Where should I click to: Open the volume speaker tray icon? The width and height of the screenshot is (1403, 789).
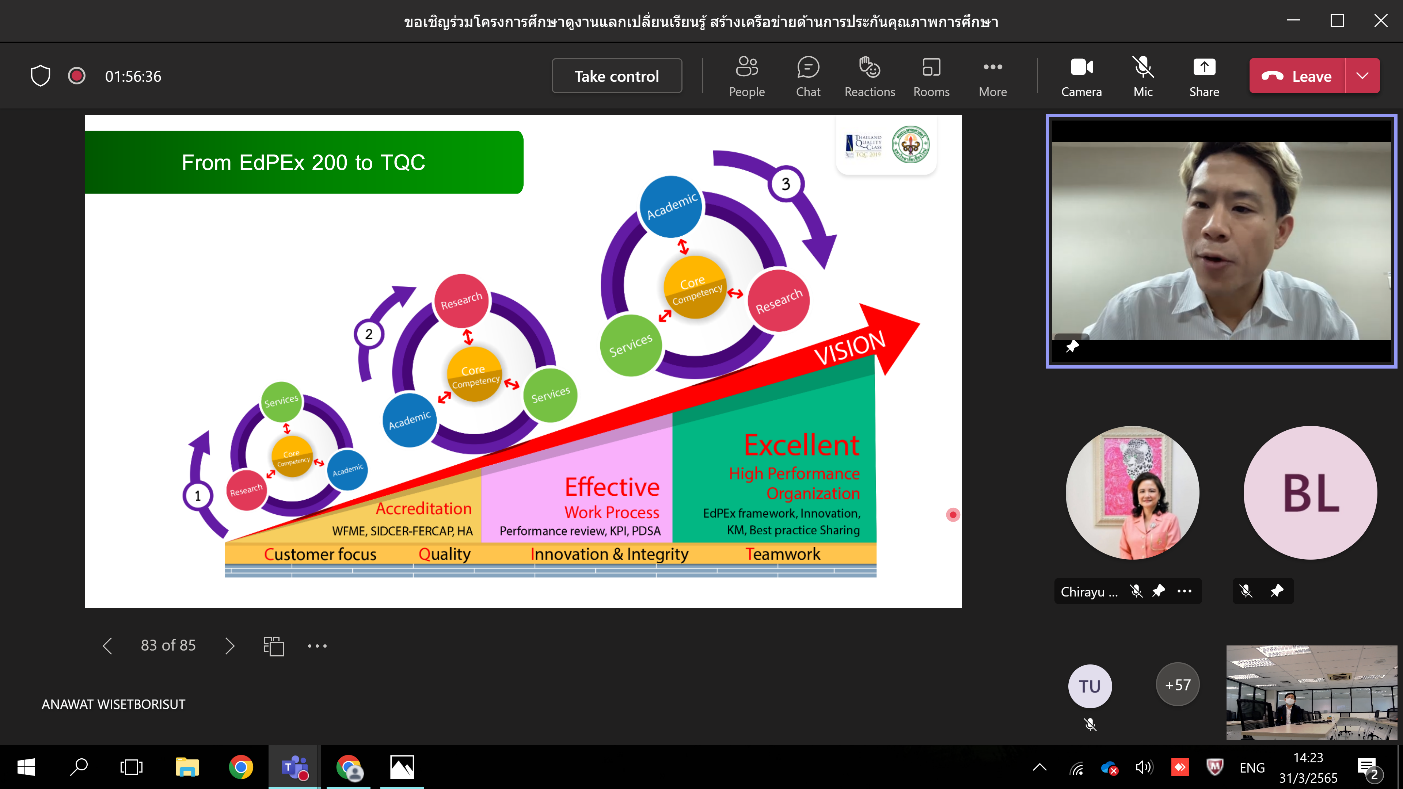(x=1144, y=768)
